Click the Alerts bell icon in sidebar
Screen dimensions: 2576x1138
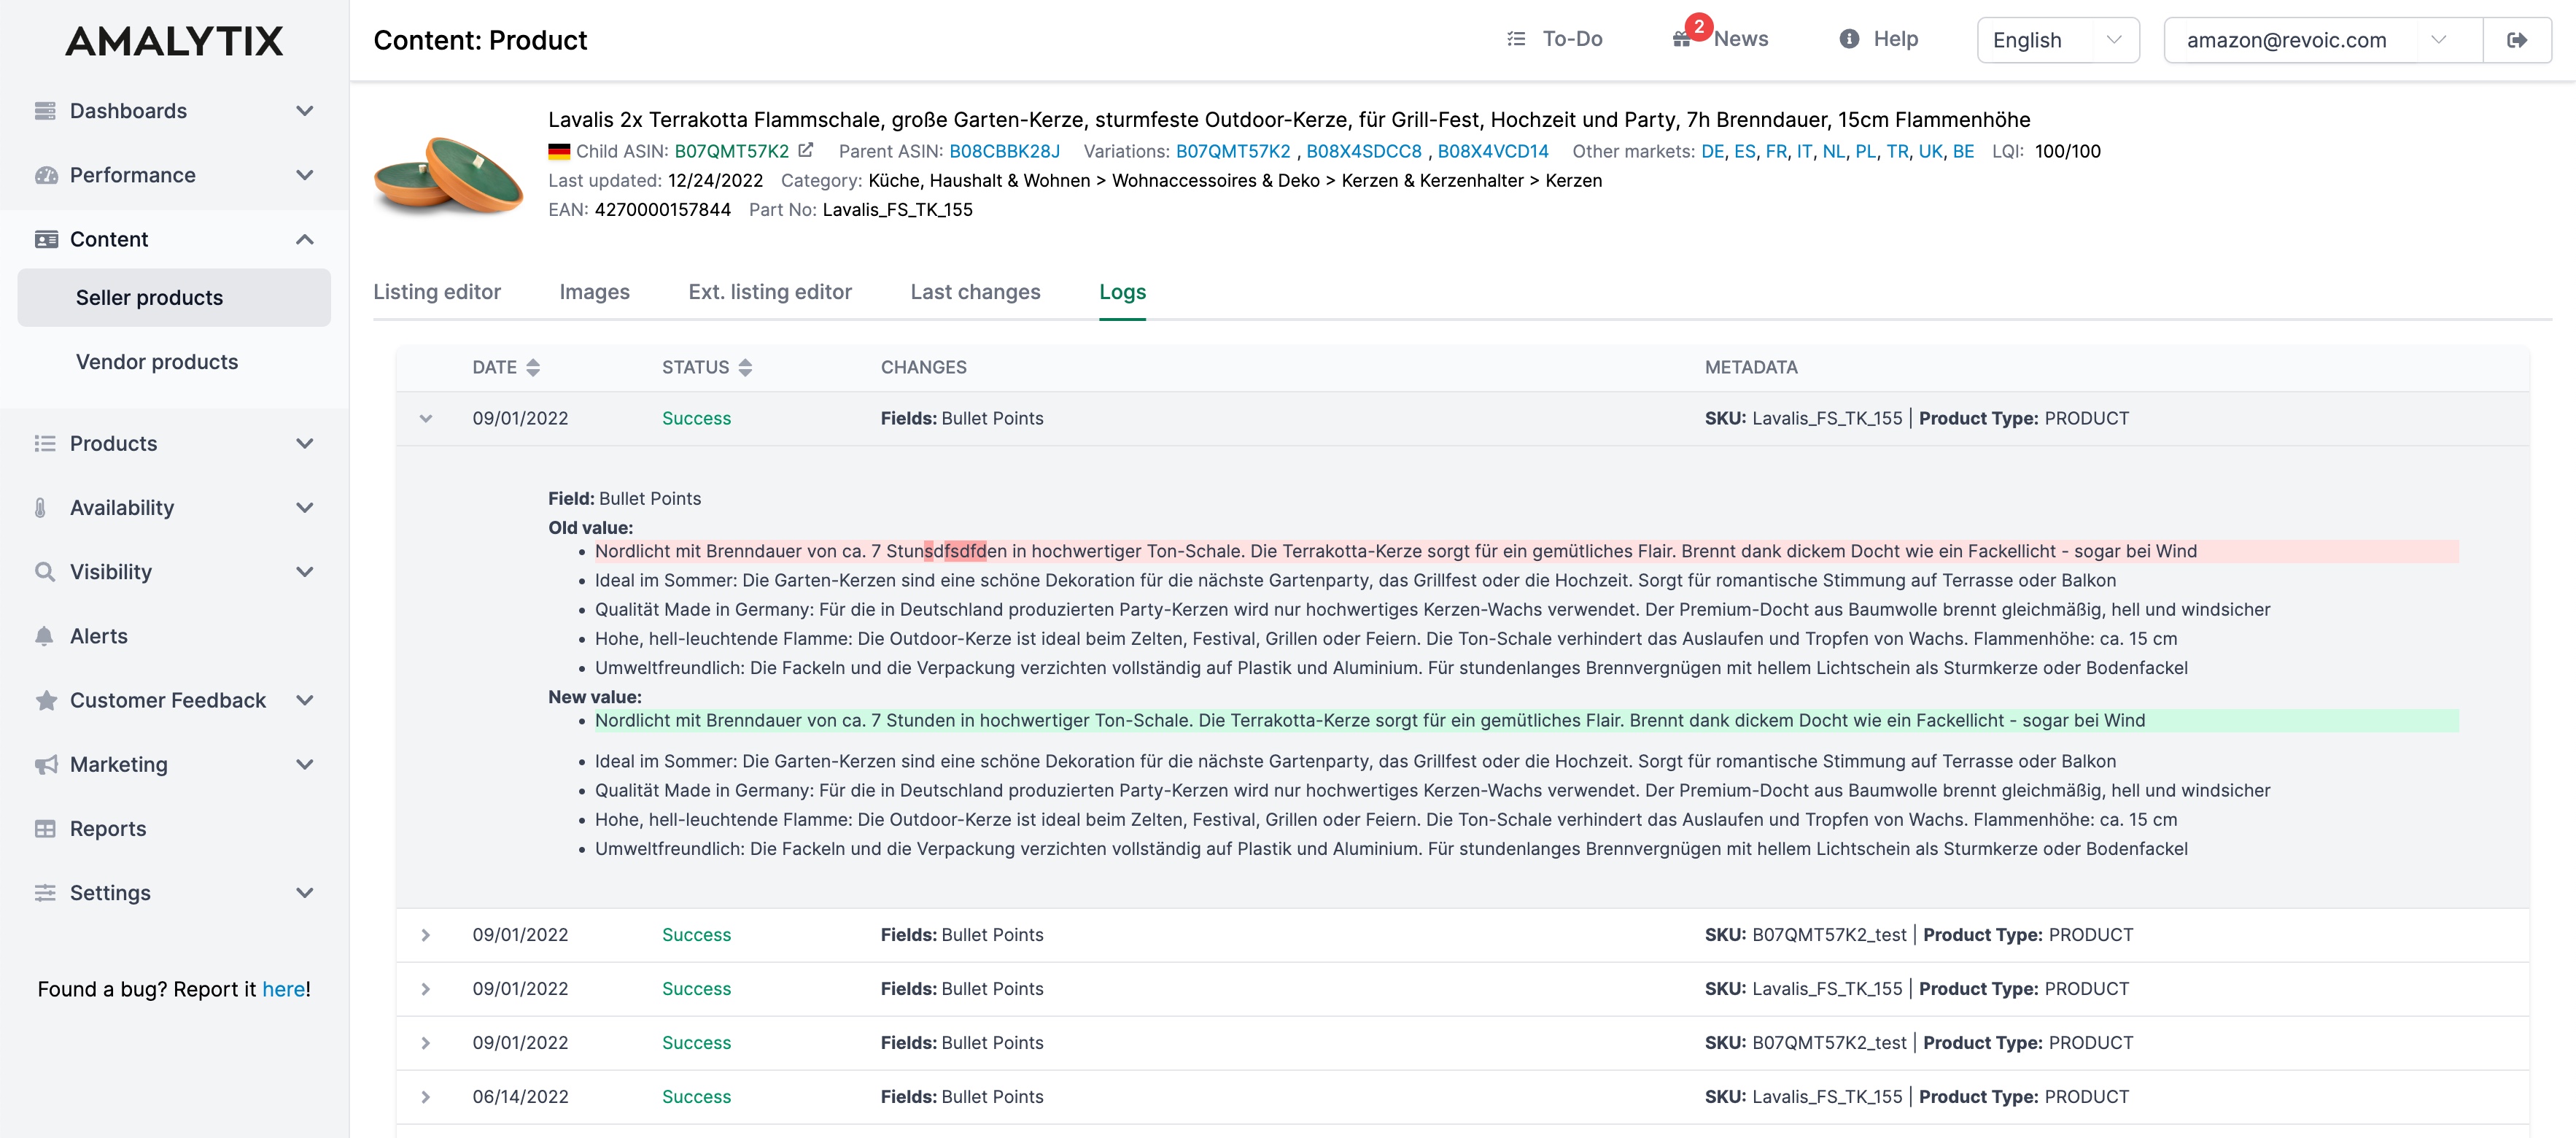45,636
